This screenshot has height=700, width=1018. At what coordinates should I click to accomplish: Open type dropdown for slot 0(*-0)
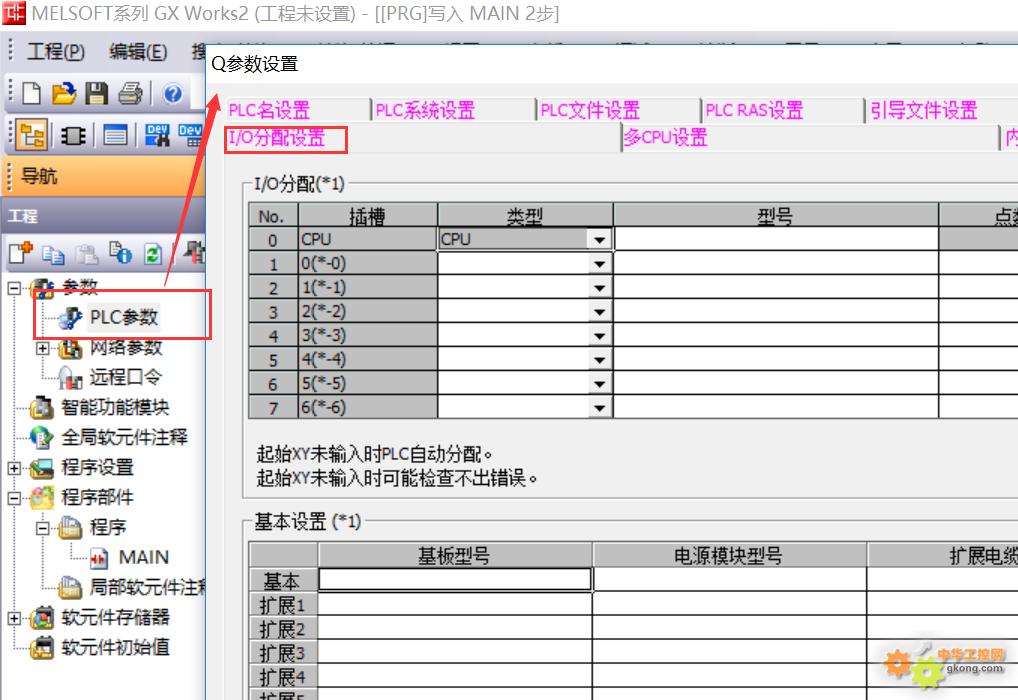[x=599, y=264]
